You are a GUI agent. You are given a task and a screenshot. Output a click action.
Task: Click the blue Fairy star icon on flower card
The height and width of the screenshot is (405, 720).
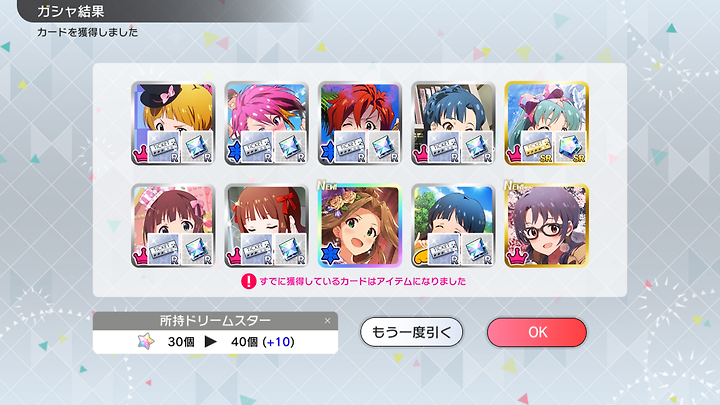pos(330,255)
